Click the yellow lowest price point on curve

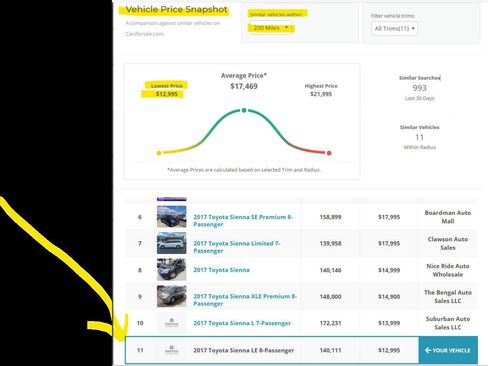coord(159,153)
